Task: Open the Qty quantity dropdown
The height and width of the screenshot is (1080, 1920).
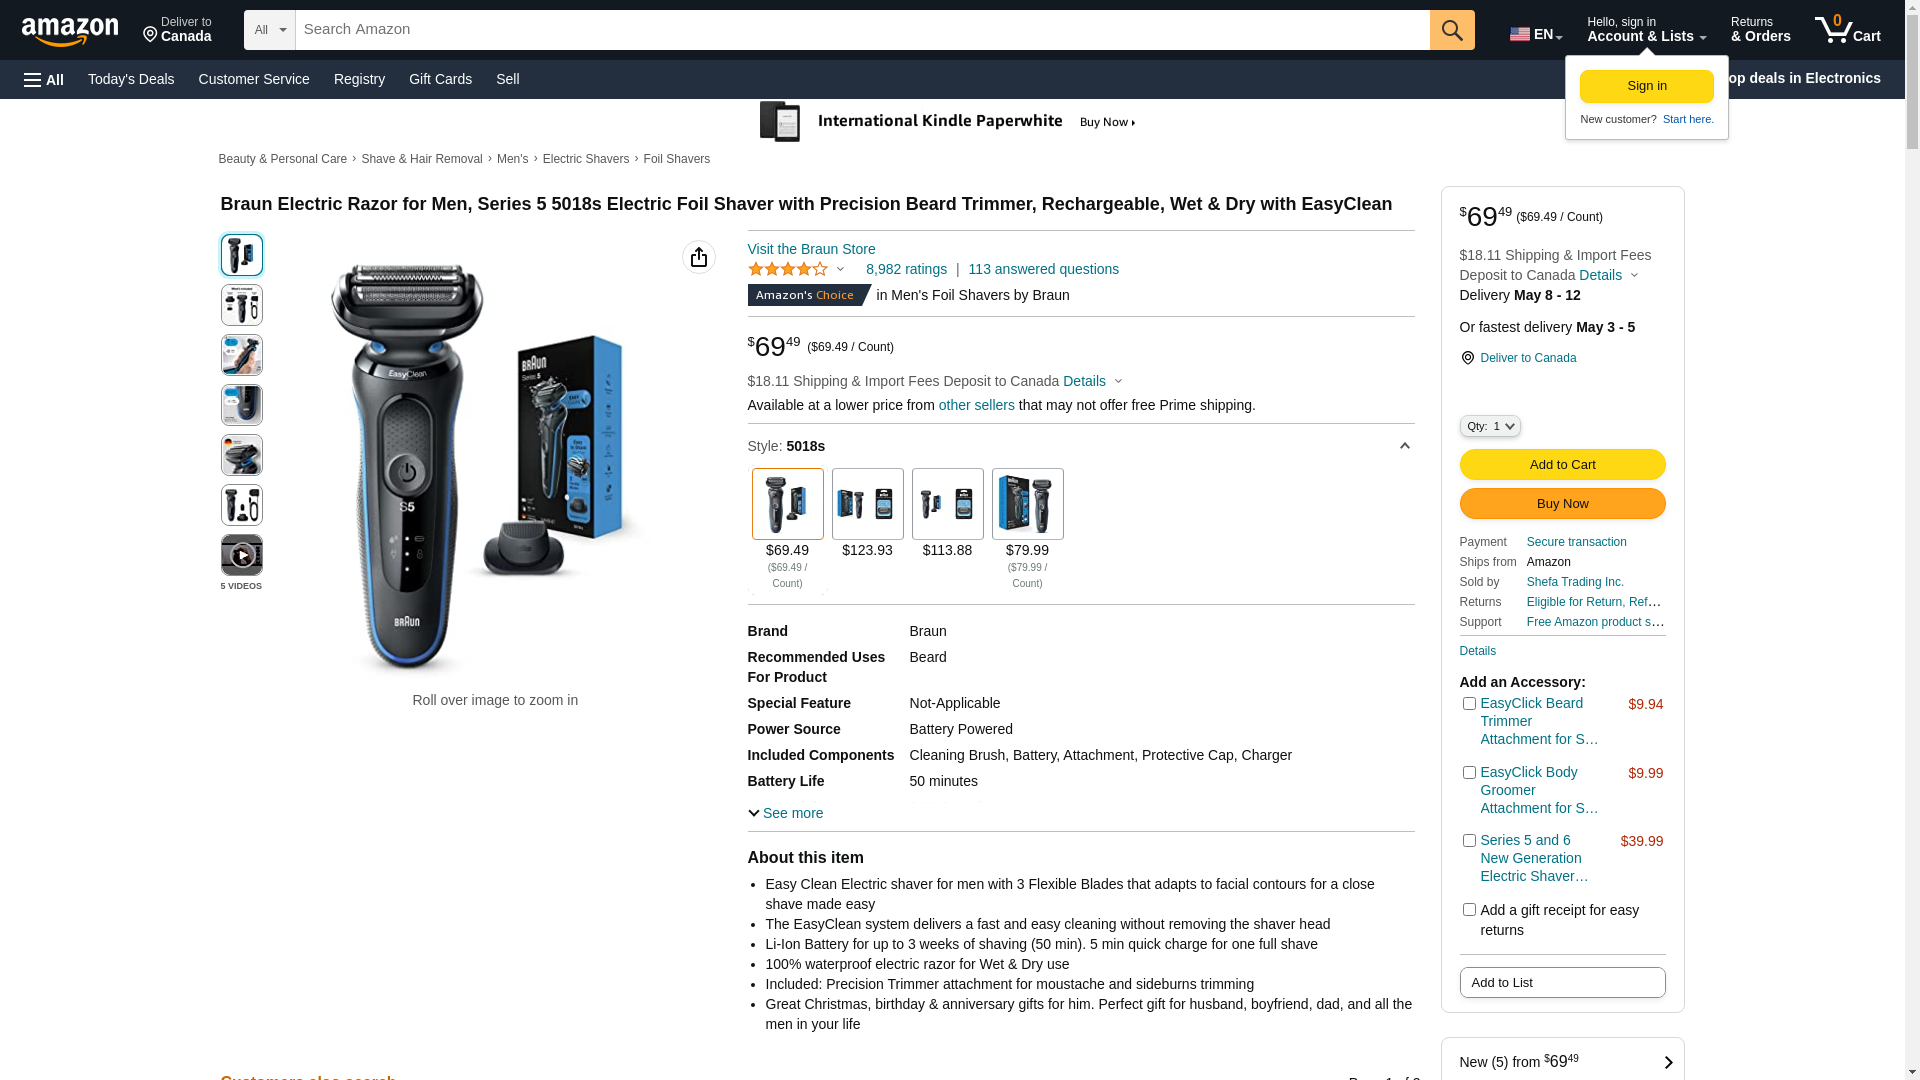Action: (1490, 426)
